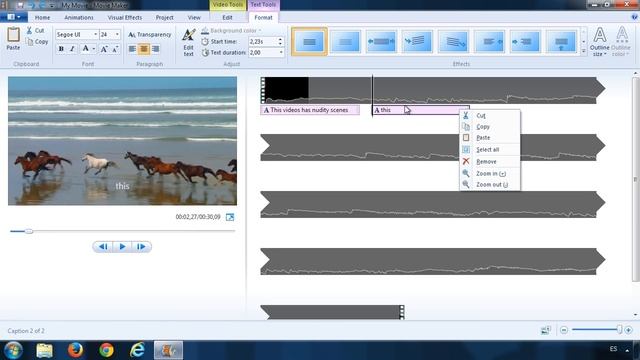The height and width of the screenshot is (360, 640).
Task: Open Firefox from the taskbar
Action: tap(75, 350)
